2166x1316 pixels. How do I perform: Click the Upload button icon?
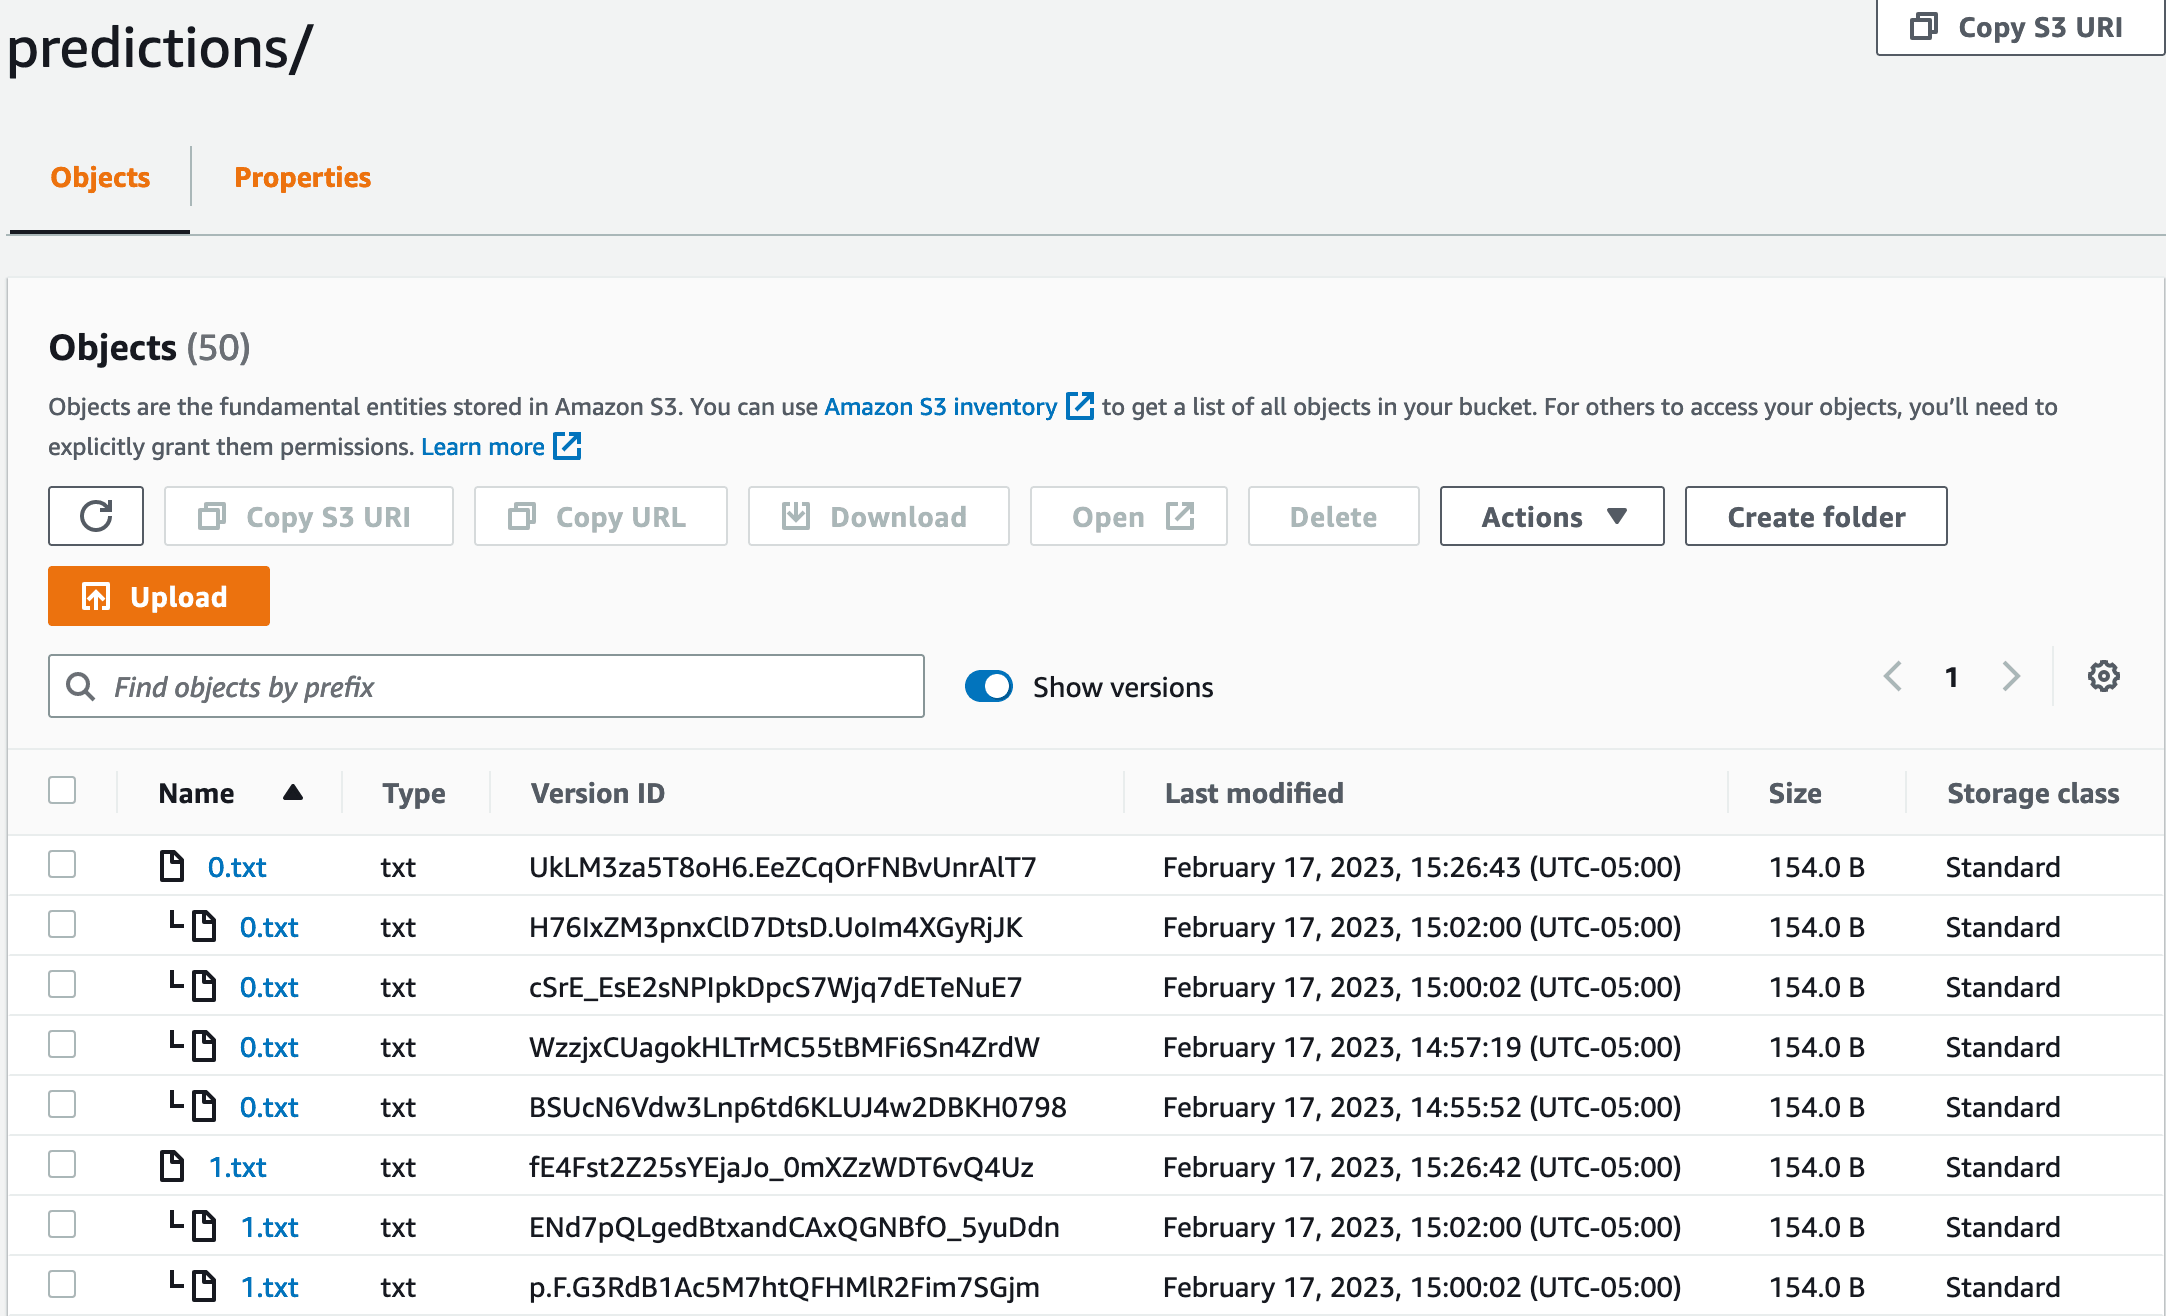tap(96, 597)
